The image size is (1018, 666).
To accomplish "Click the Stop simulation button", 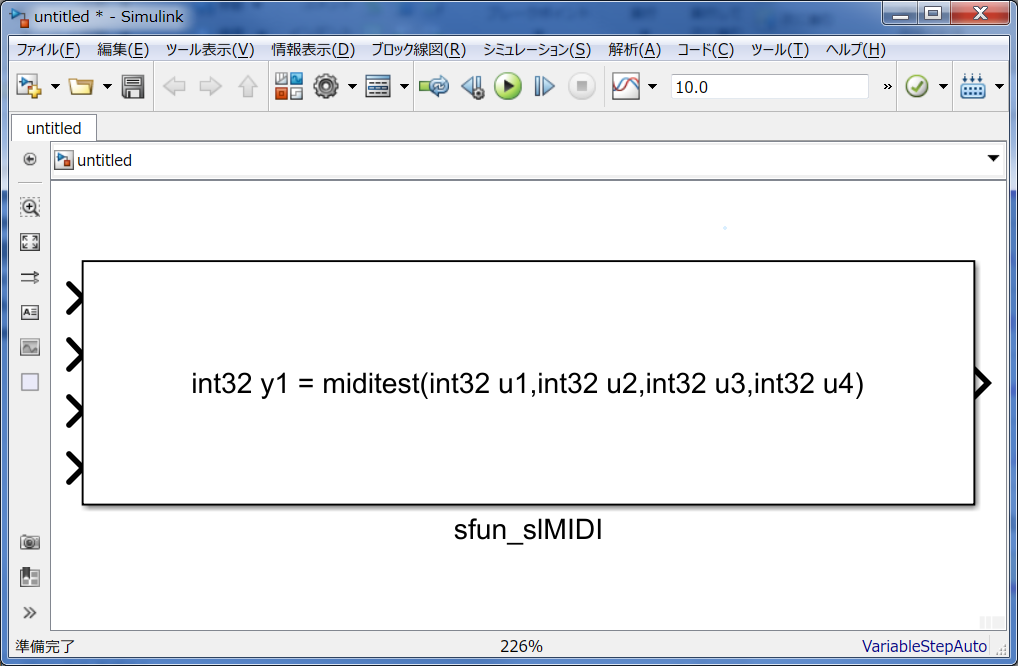I will 582,86.
